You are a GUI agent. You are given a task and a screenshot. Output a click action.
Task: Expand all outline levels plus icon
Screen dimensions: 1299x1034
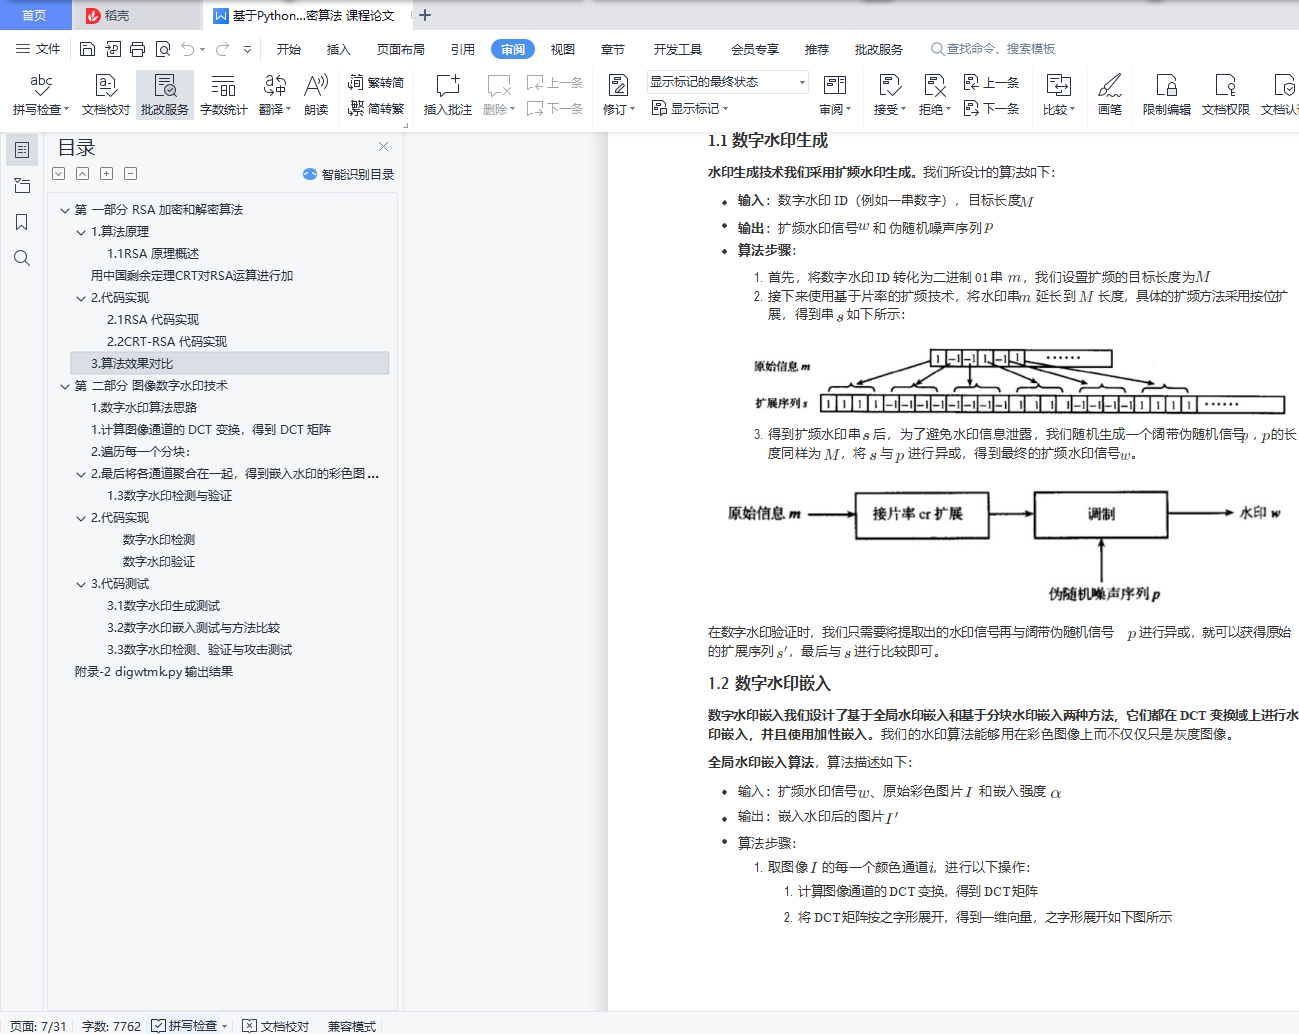pos(107,174)
